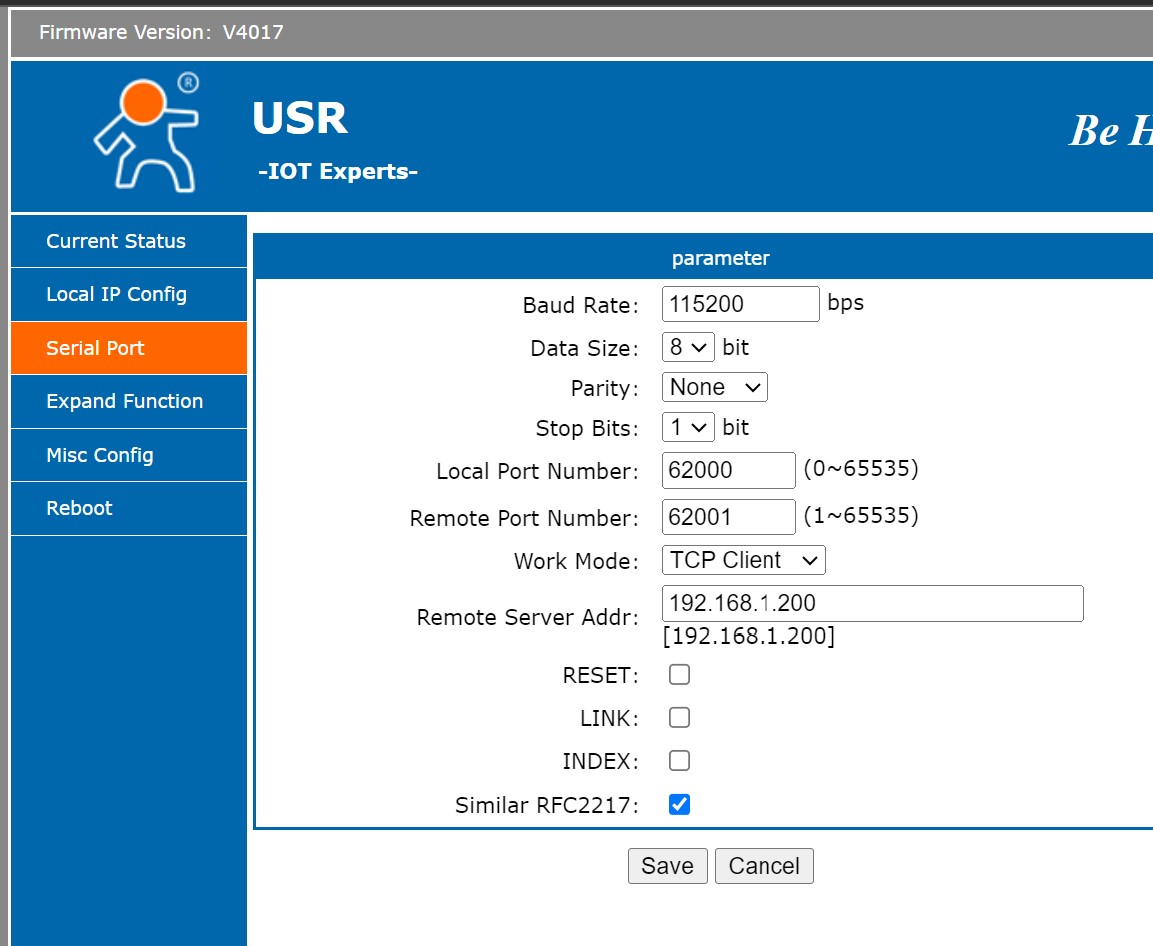Image resolution: width=1153 pixels, height=946 pixels.
Task: Check the INDEX option box
Action: pyautogui.click(x=679, y=761)
